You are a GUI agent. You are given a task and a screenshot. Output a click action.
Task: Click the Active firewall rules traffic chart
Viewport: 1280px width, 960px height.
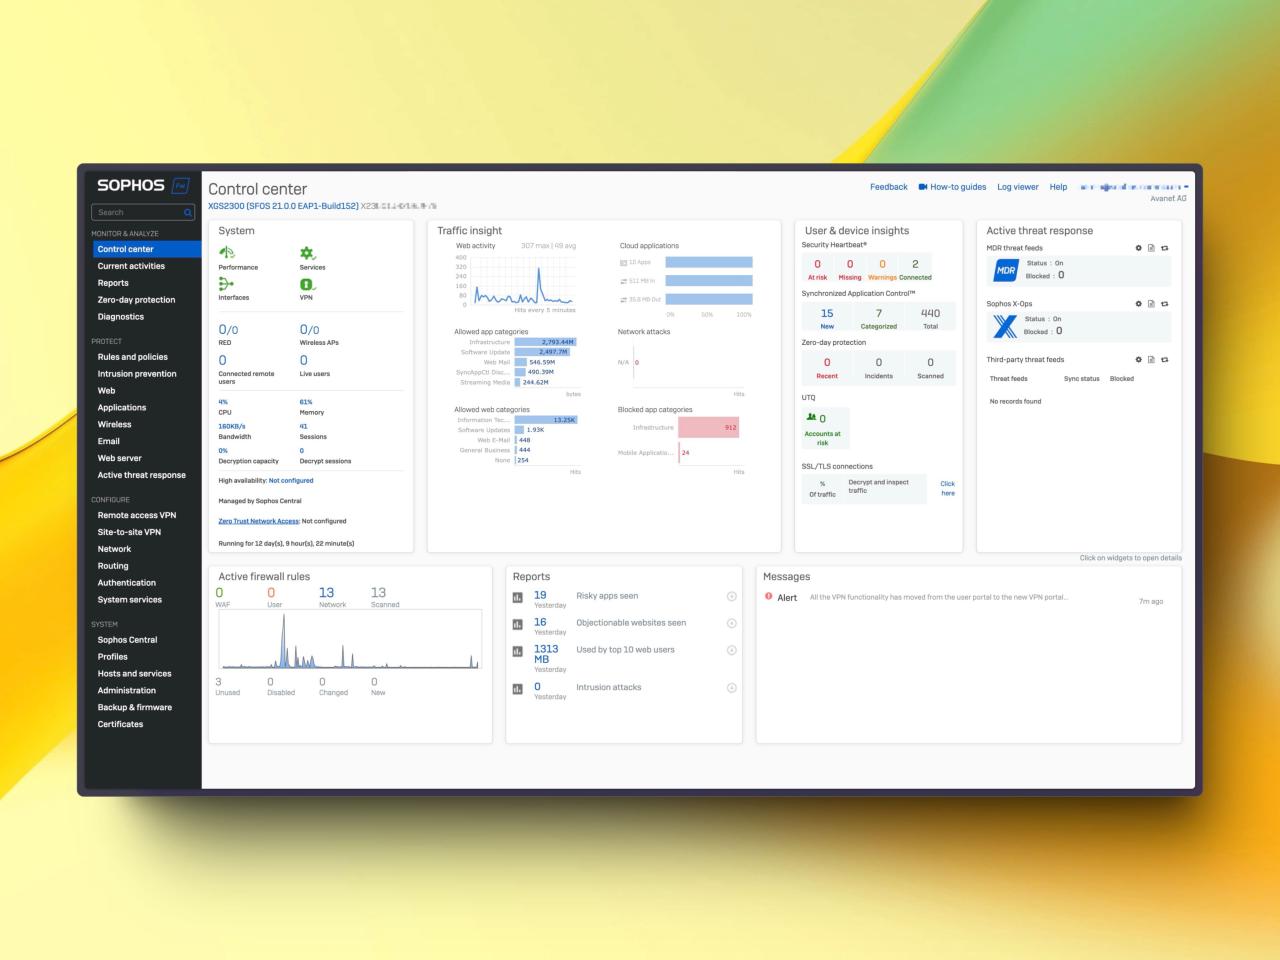pyautogui.click(x=348, y=640)
